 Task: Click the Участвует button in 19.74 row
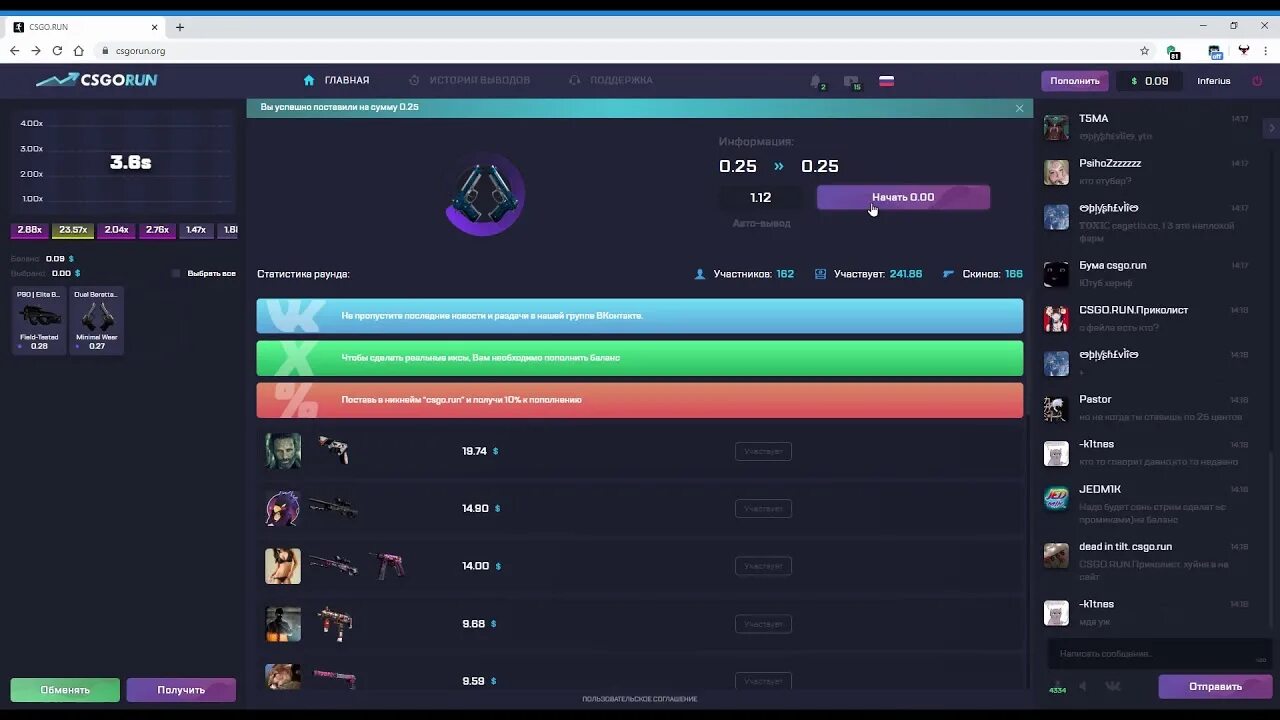point(763,452)
